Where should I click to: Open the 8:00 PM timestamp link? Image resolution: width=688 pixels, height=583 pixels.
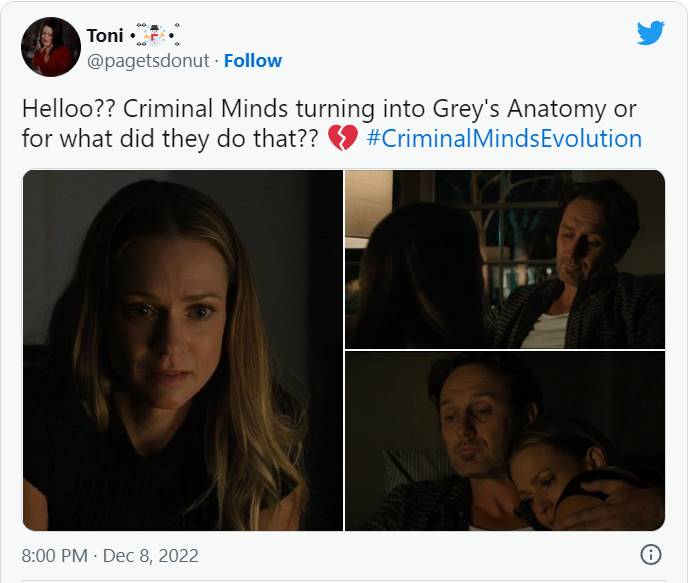pos(54,555)
